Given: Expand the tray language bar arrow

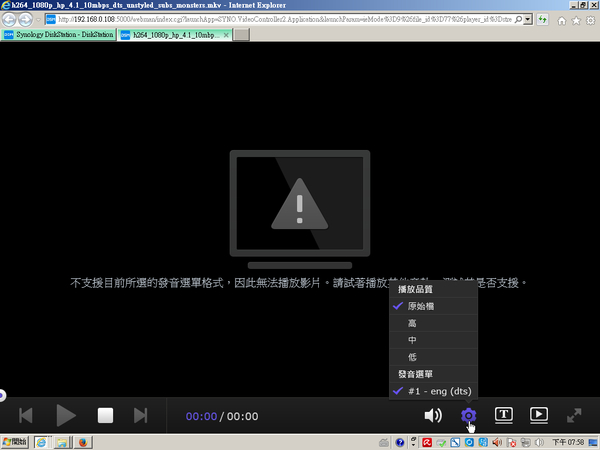Looking at the screenshot, I should pos(413,443).
